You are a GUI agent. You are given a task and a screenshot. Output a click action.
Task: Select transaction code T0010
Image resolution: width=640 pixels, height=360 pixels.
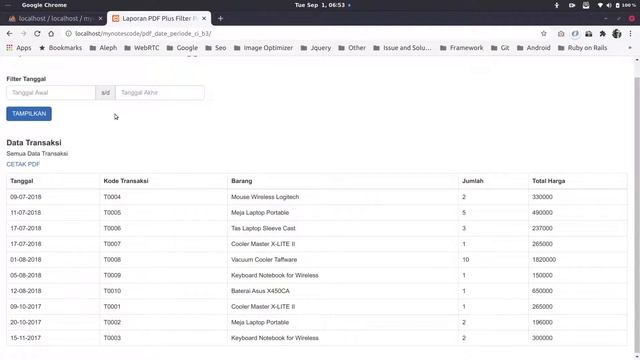pos(112,291)
